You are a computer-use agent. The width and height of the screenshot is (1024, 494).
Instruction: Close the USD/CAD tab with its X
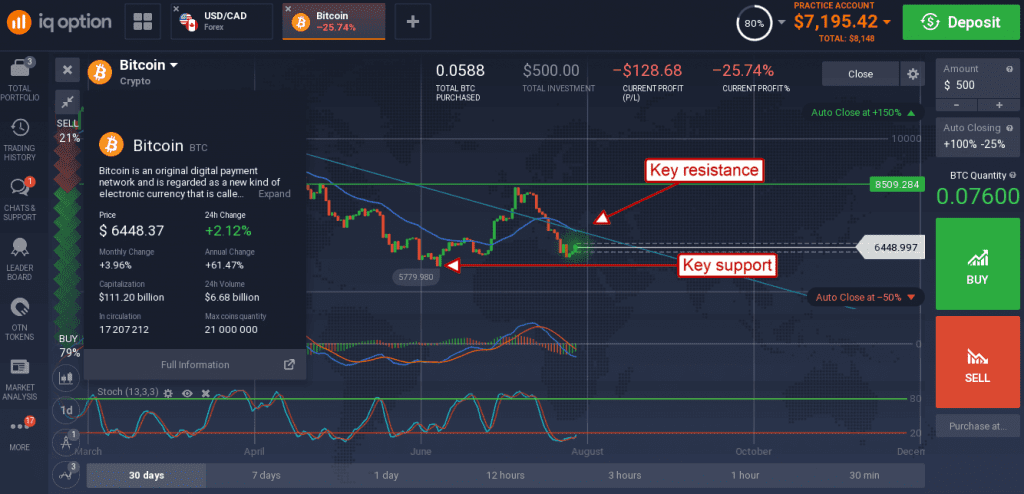click(176, 9)
